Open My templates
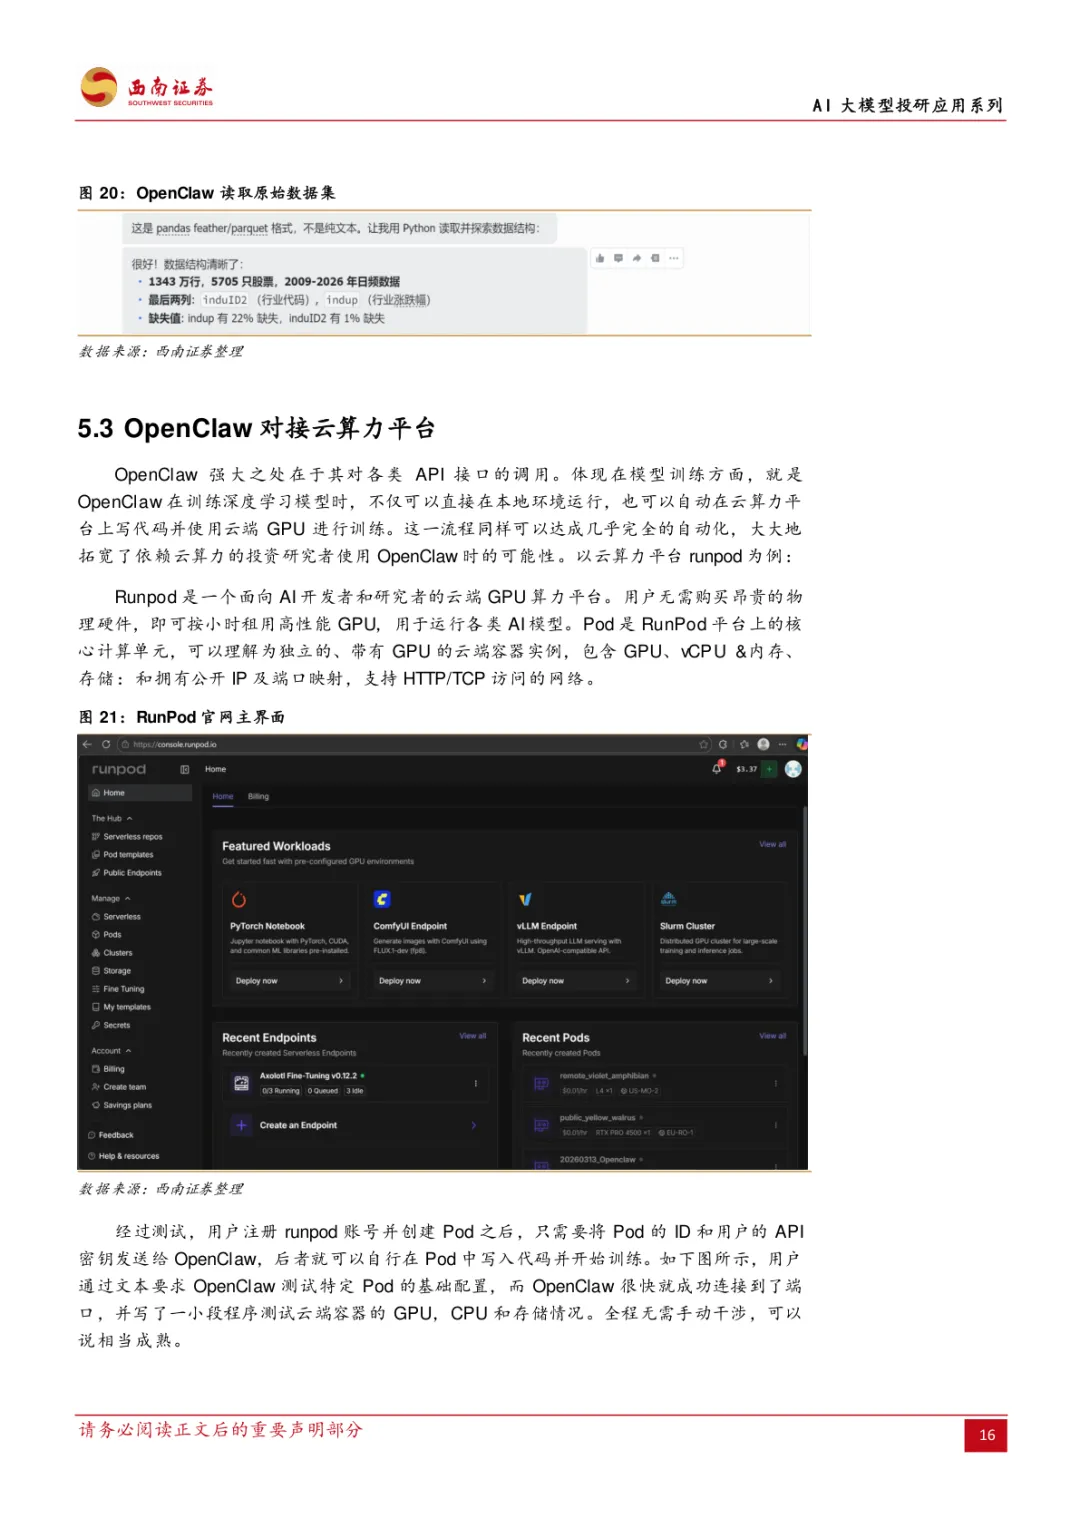Image resolution: width=1080 pixels, height=1528 pixels. (x=121, y=1006)
